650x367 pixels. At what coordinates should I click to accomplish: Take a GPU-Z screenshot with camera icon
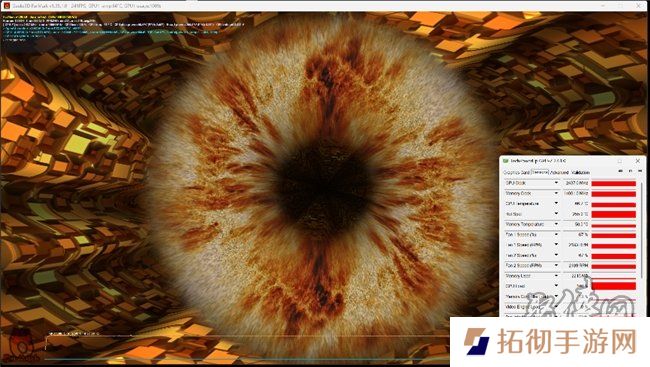[x=621, y=171]
